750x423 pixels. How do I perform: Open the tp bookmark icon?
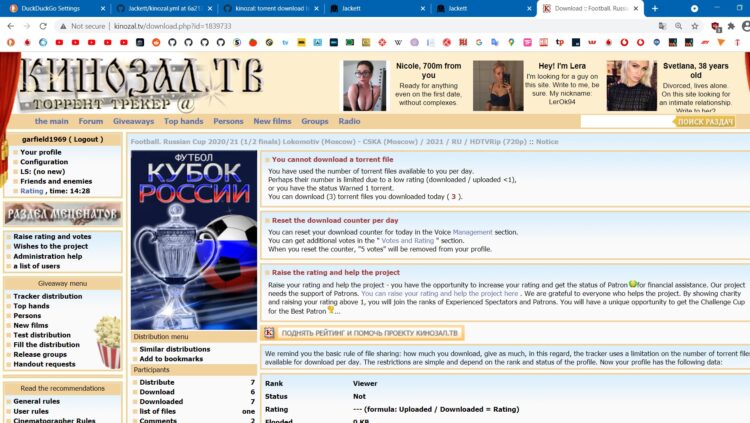point(560,43)
